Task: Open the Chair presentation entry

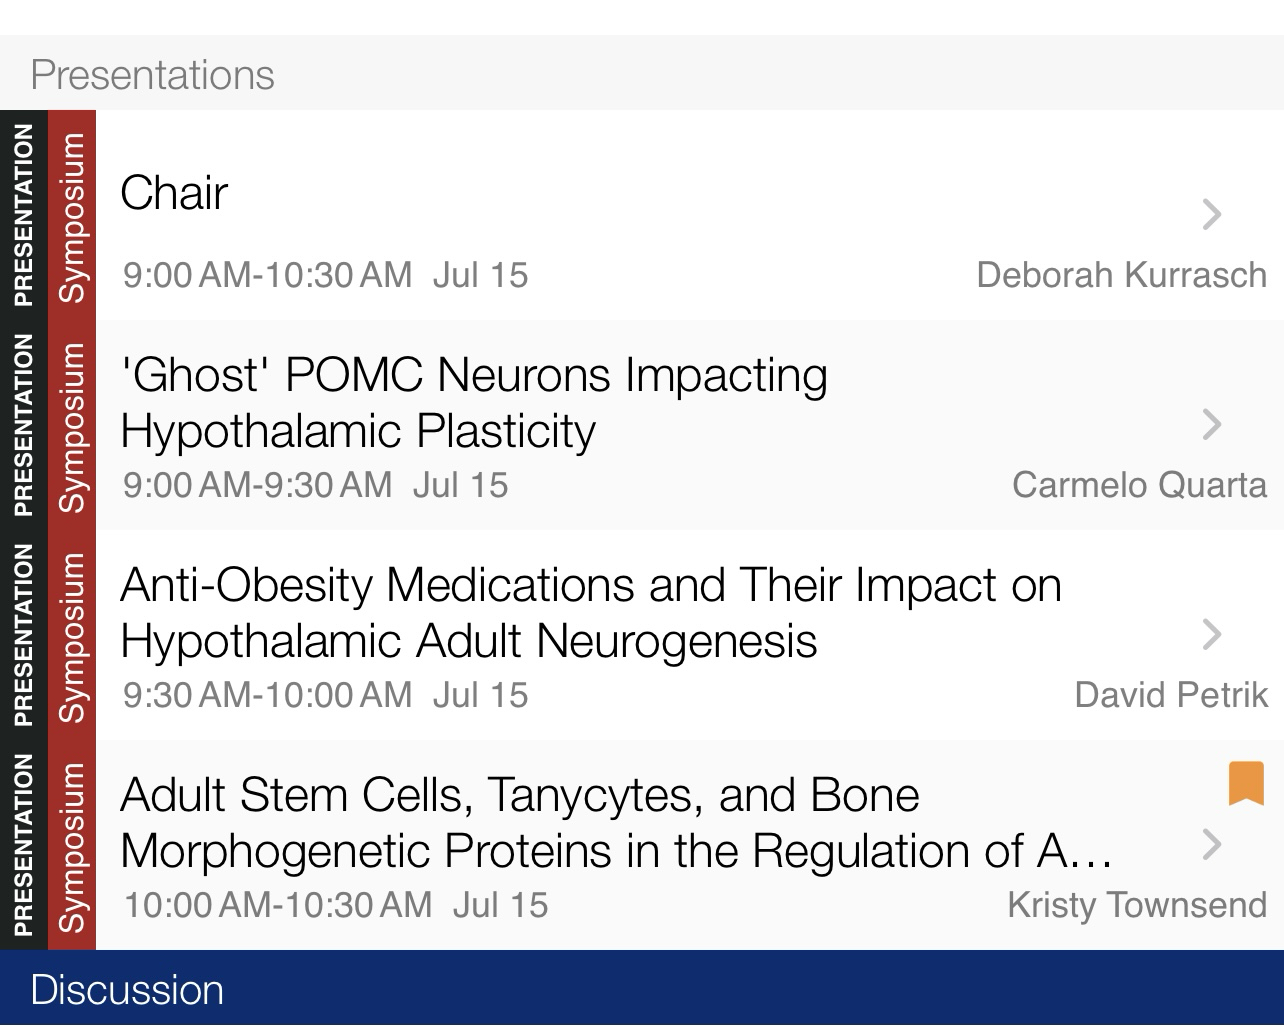Action: click(174, 193)
